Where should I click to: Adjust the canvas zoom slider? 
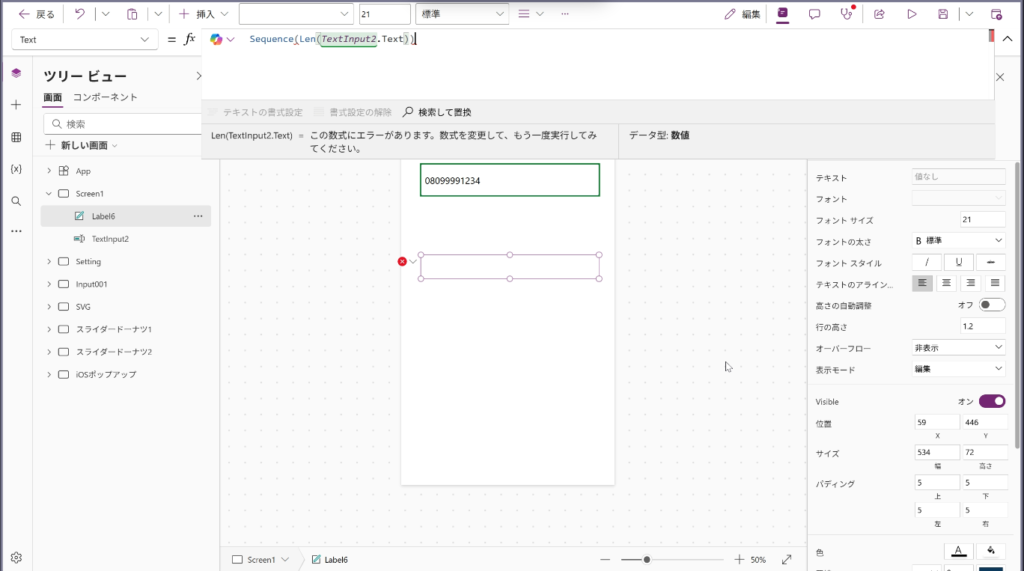click(647, 559)
